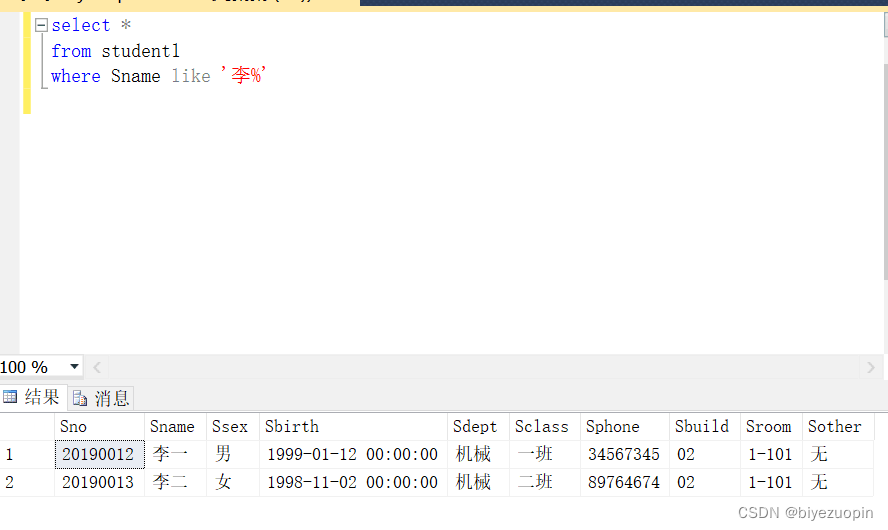Click Sdept cell 机械 in row 1
This screenshot has height=530, width=888.
479,454
